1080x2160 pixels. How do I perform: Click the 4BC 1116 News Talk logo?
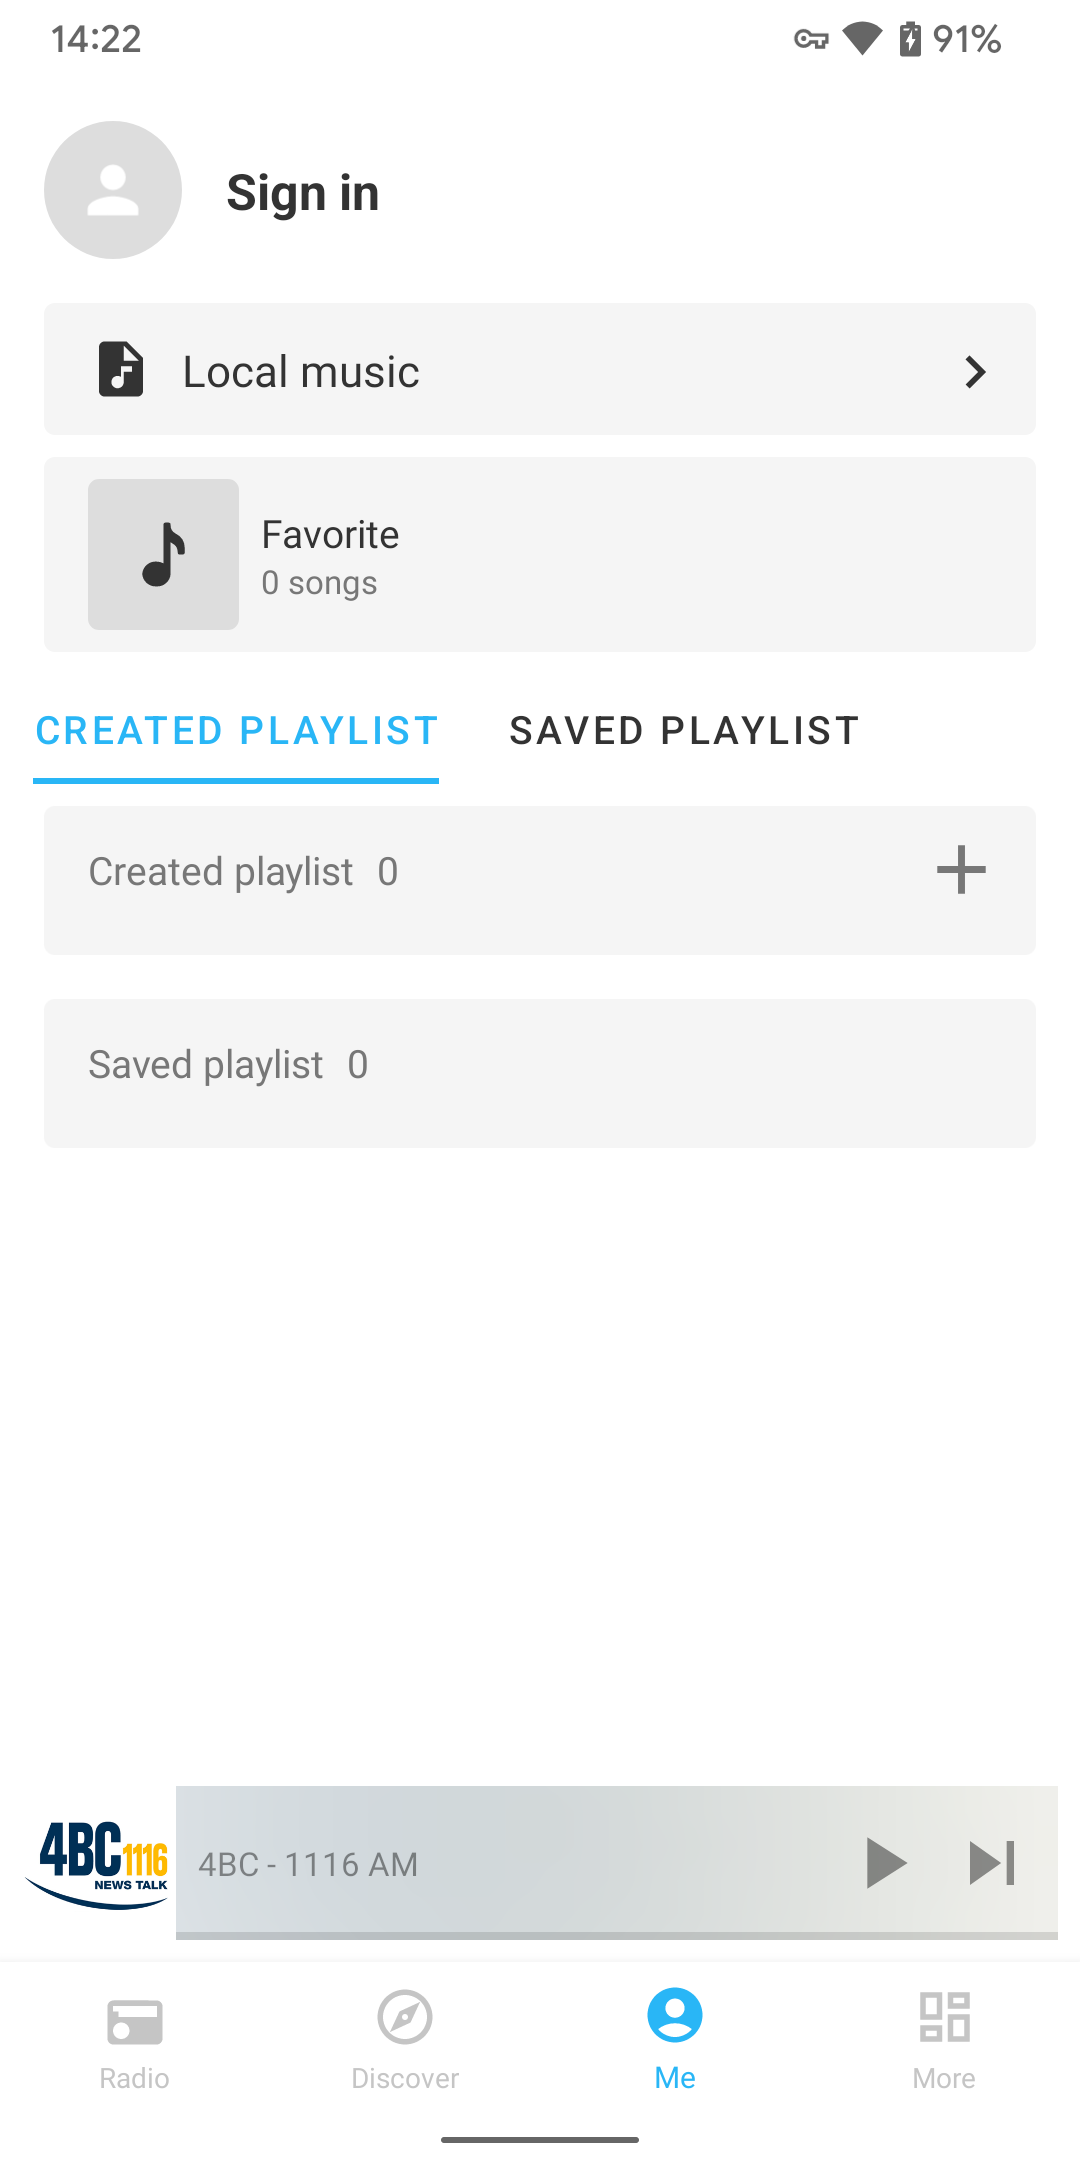(98, 1863)
